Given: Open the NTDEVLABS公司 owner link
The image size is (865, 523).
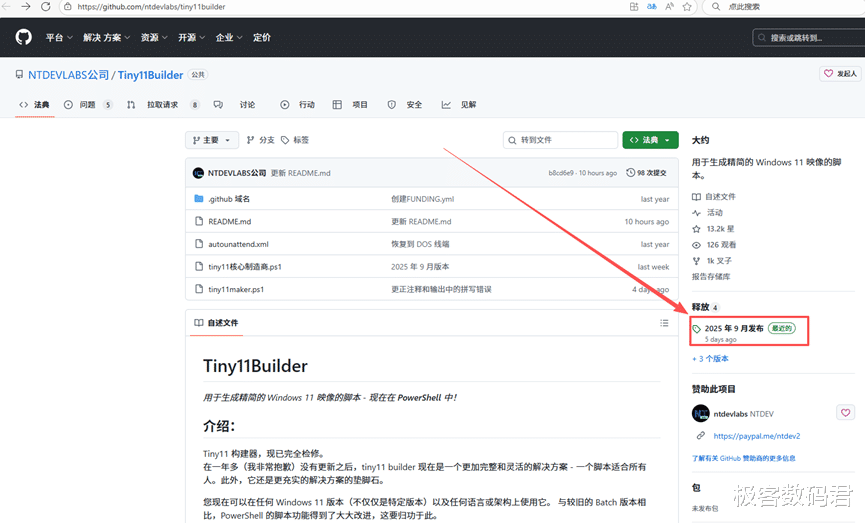Looking at the screenshot, I should [68, 75].
